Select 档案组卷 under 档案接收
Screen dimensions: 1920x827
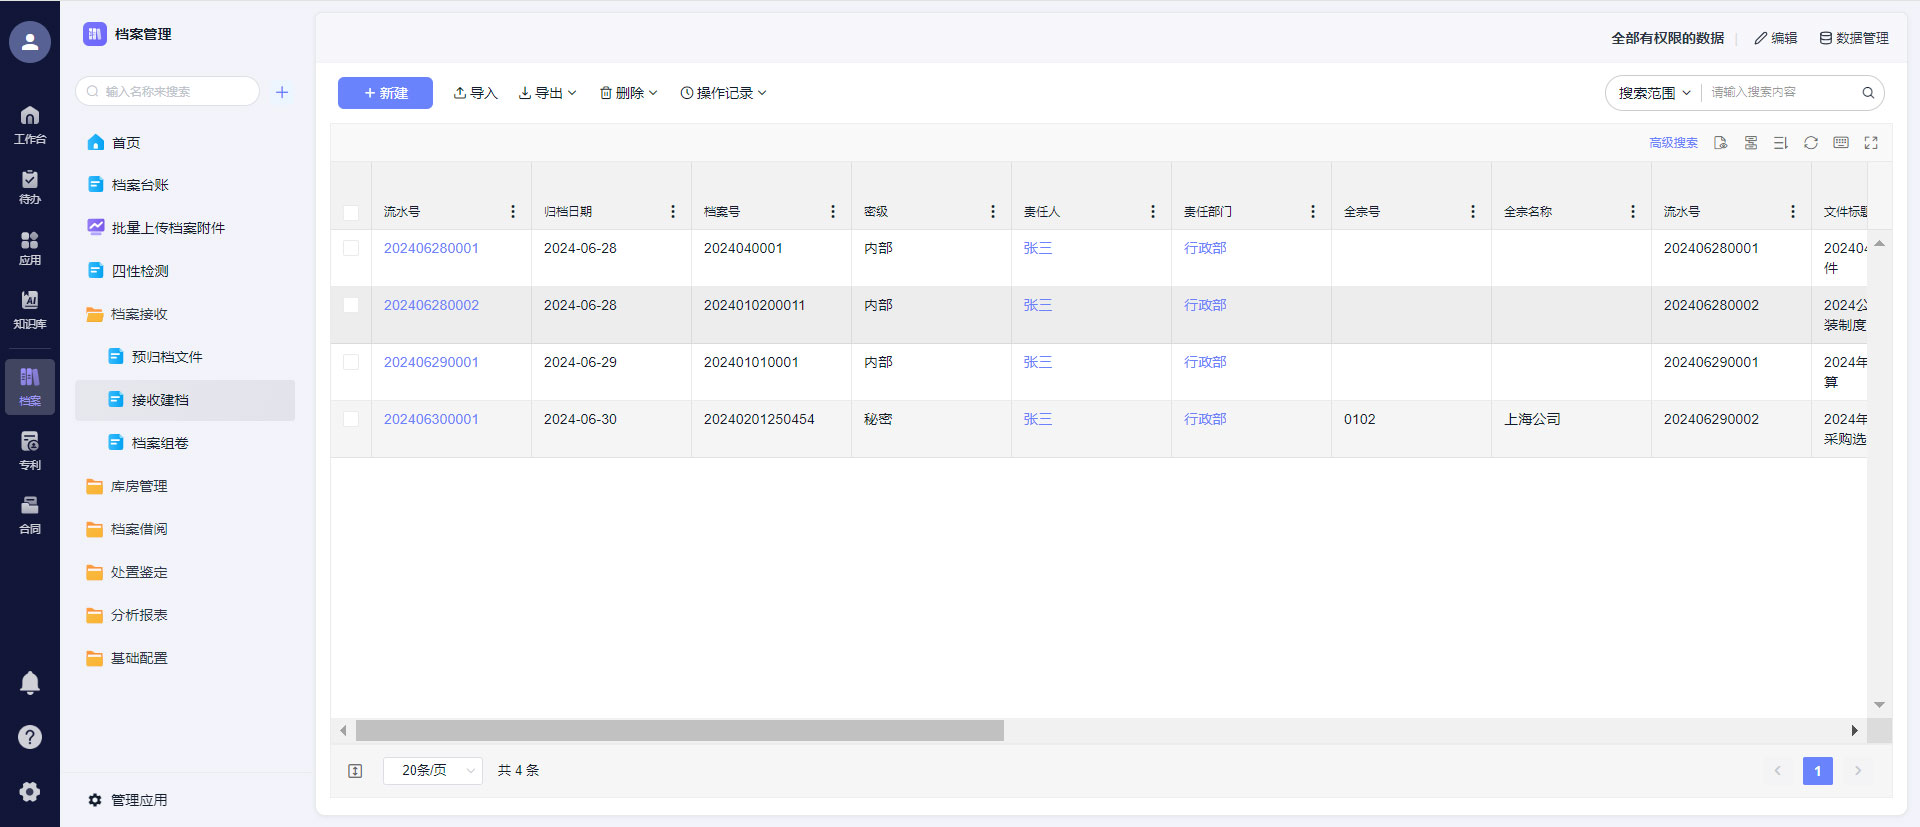point(160,443)
